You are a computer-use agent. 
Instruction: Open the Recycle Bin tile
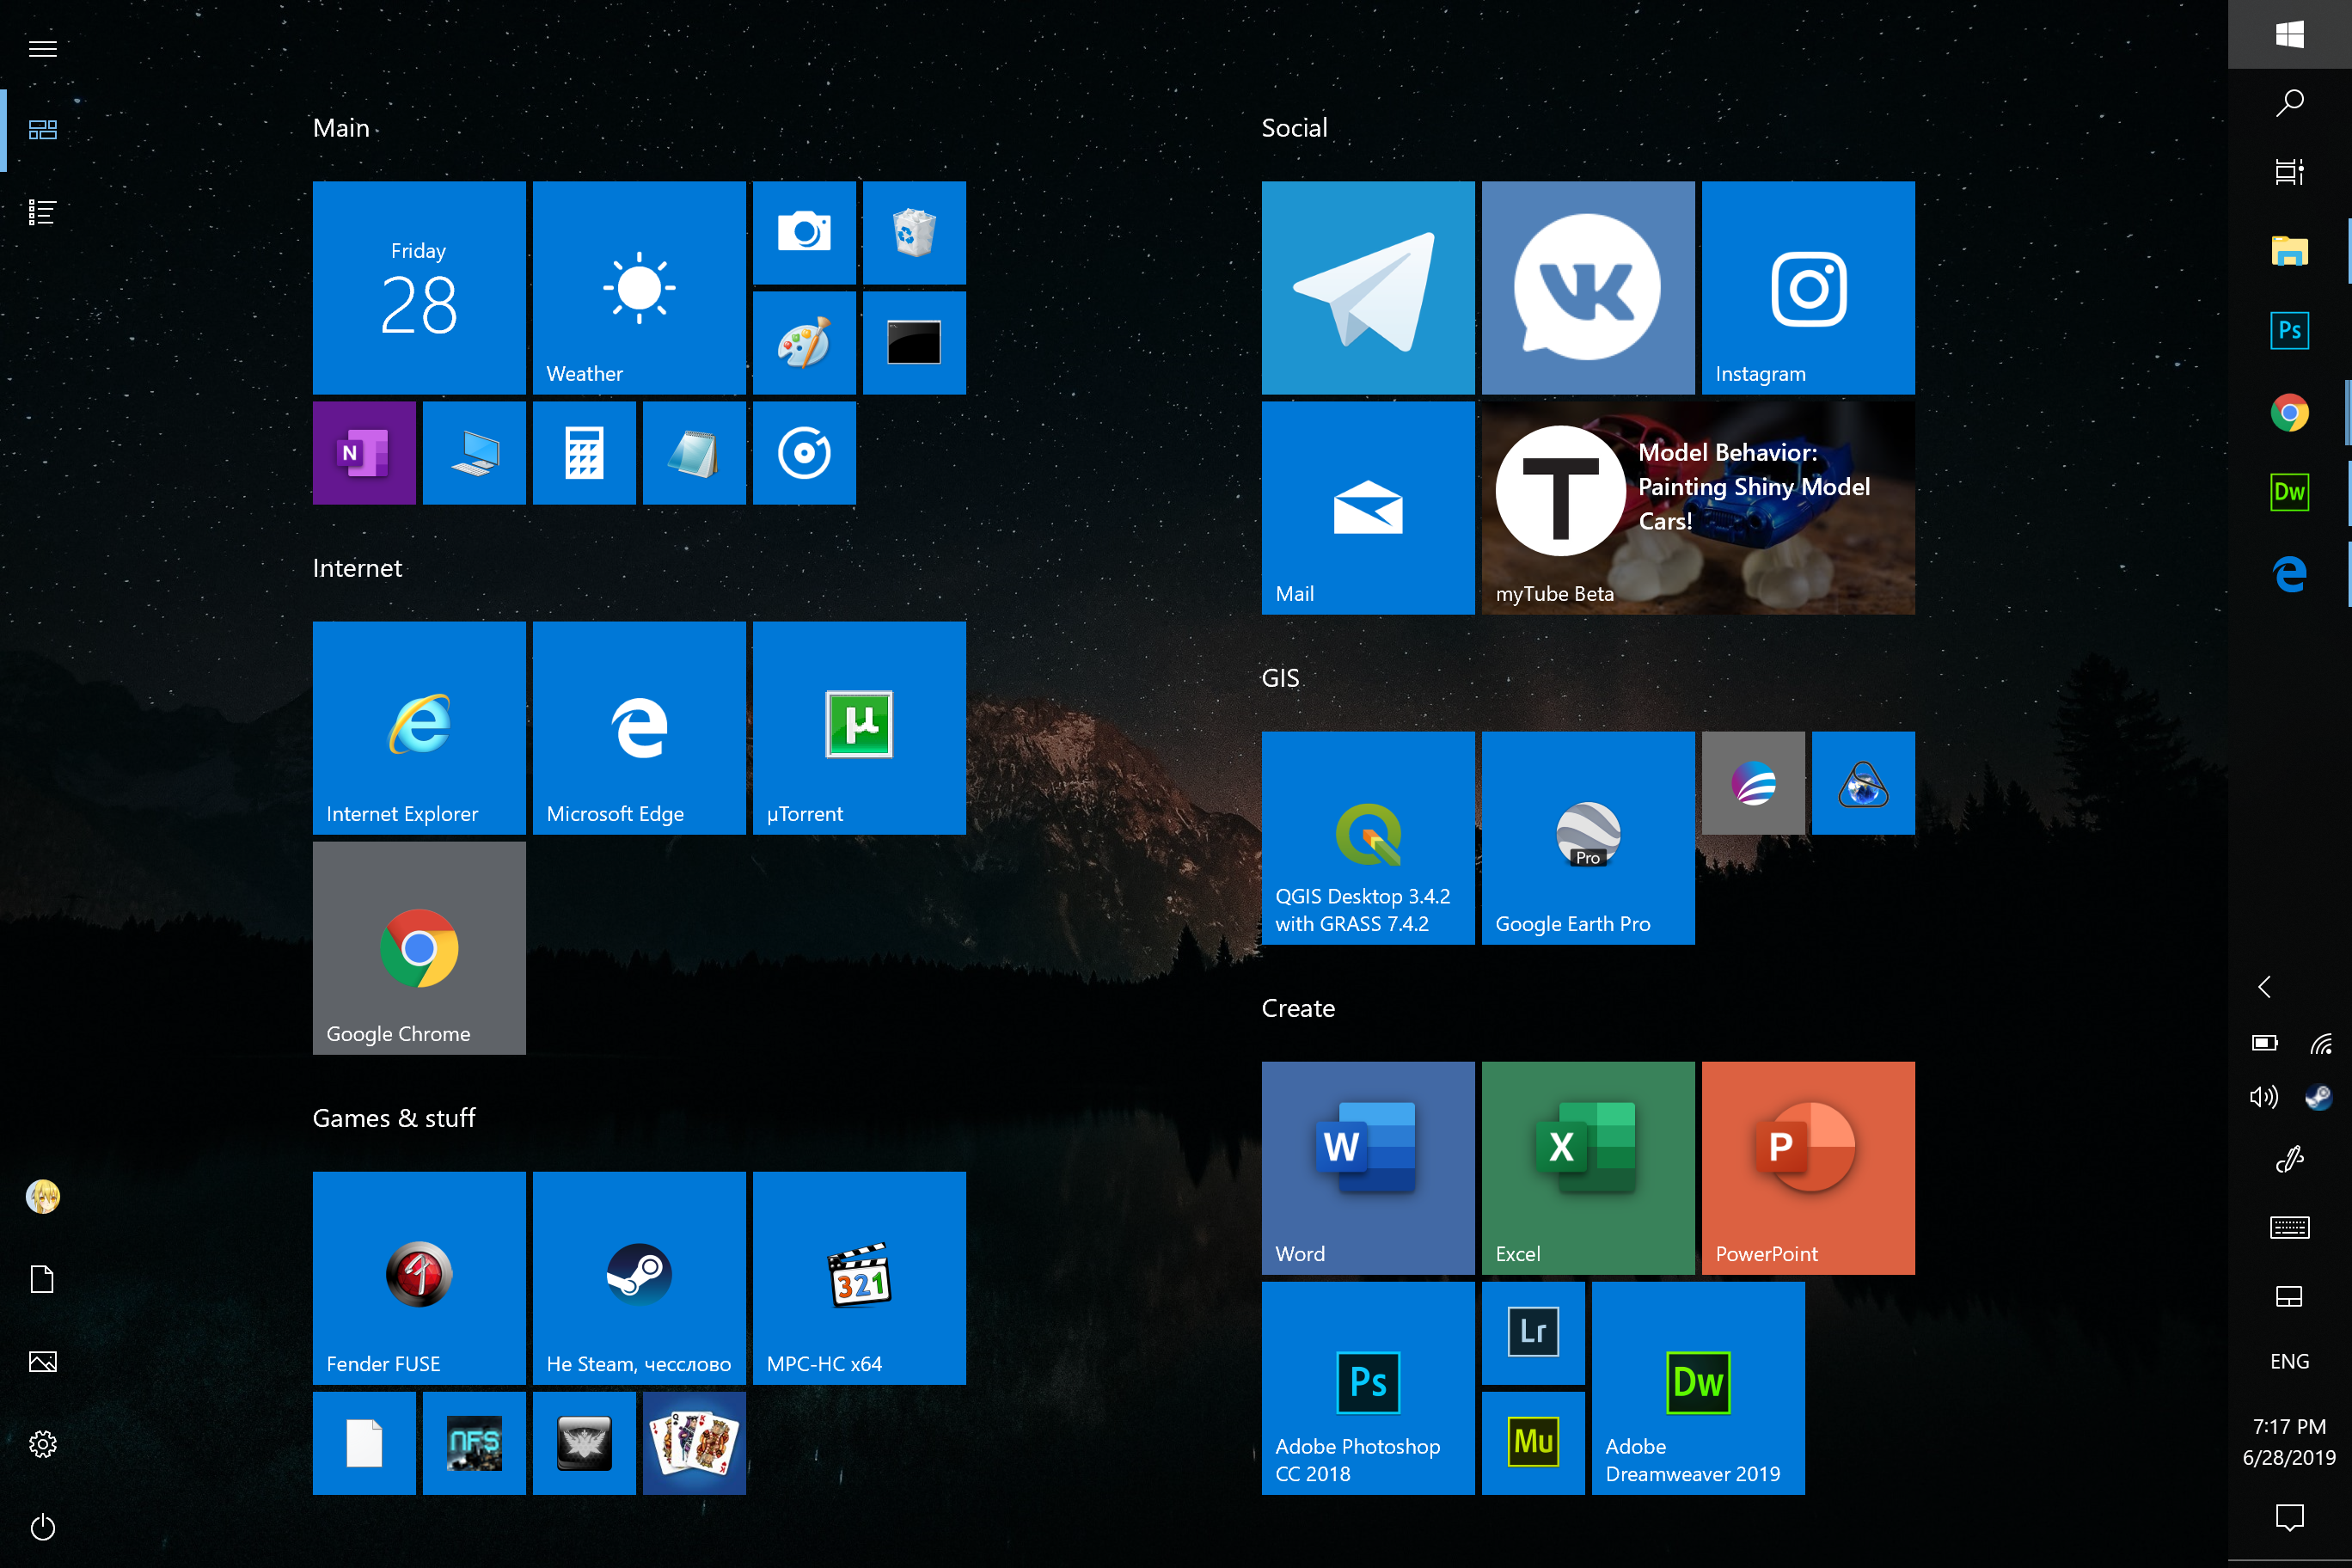914,233
